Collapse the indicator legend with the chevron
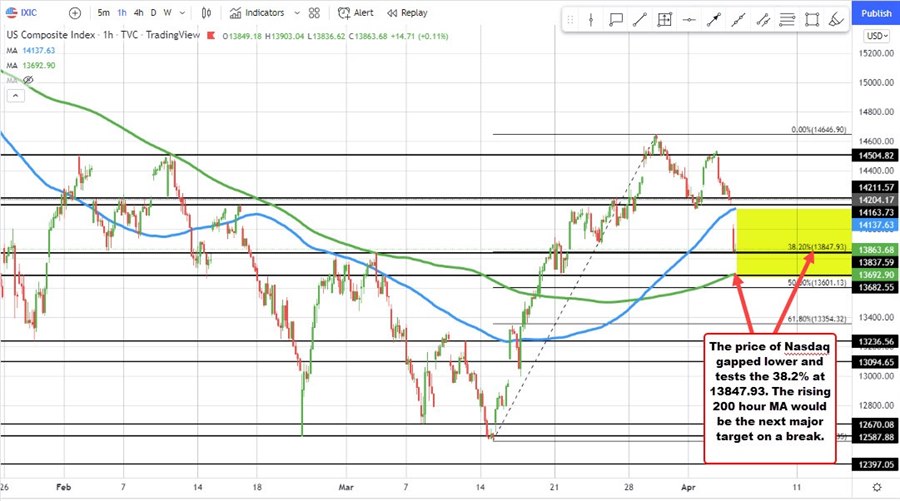900x501 pixels. pos(15,95)
